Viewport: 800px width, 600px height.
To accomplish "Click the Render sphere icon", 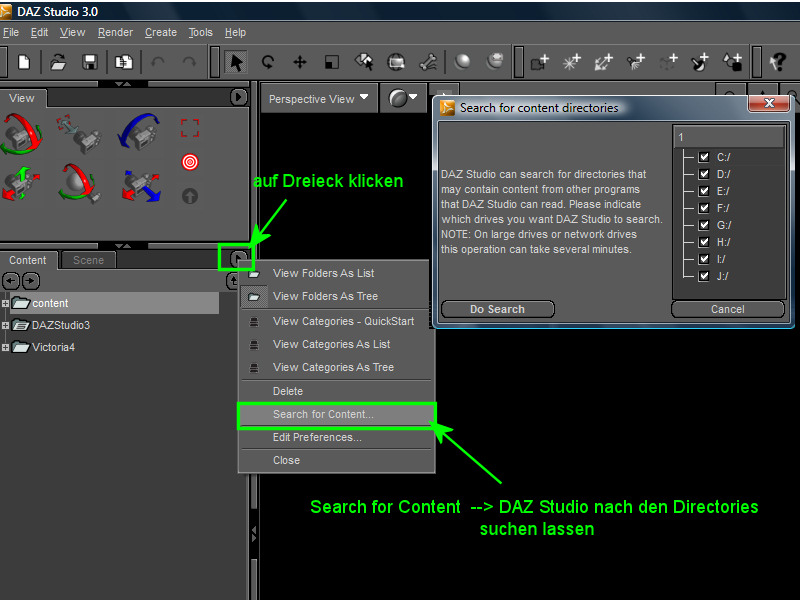I will tap(462, 62).
